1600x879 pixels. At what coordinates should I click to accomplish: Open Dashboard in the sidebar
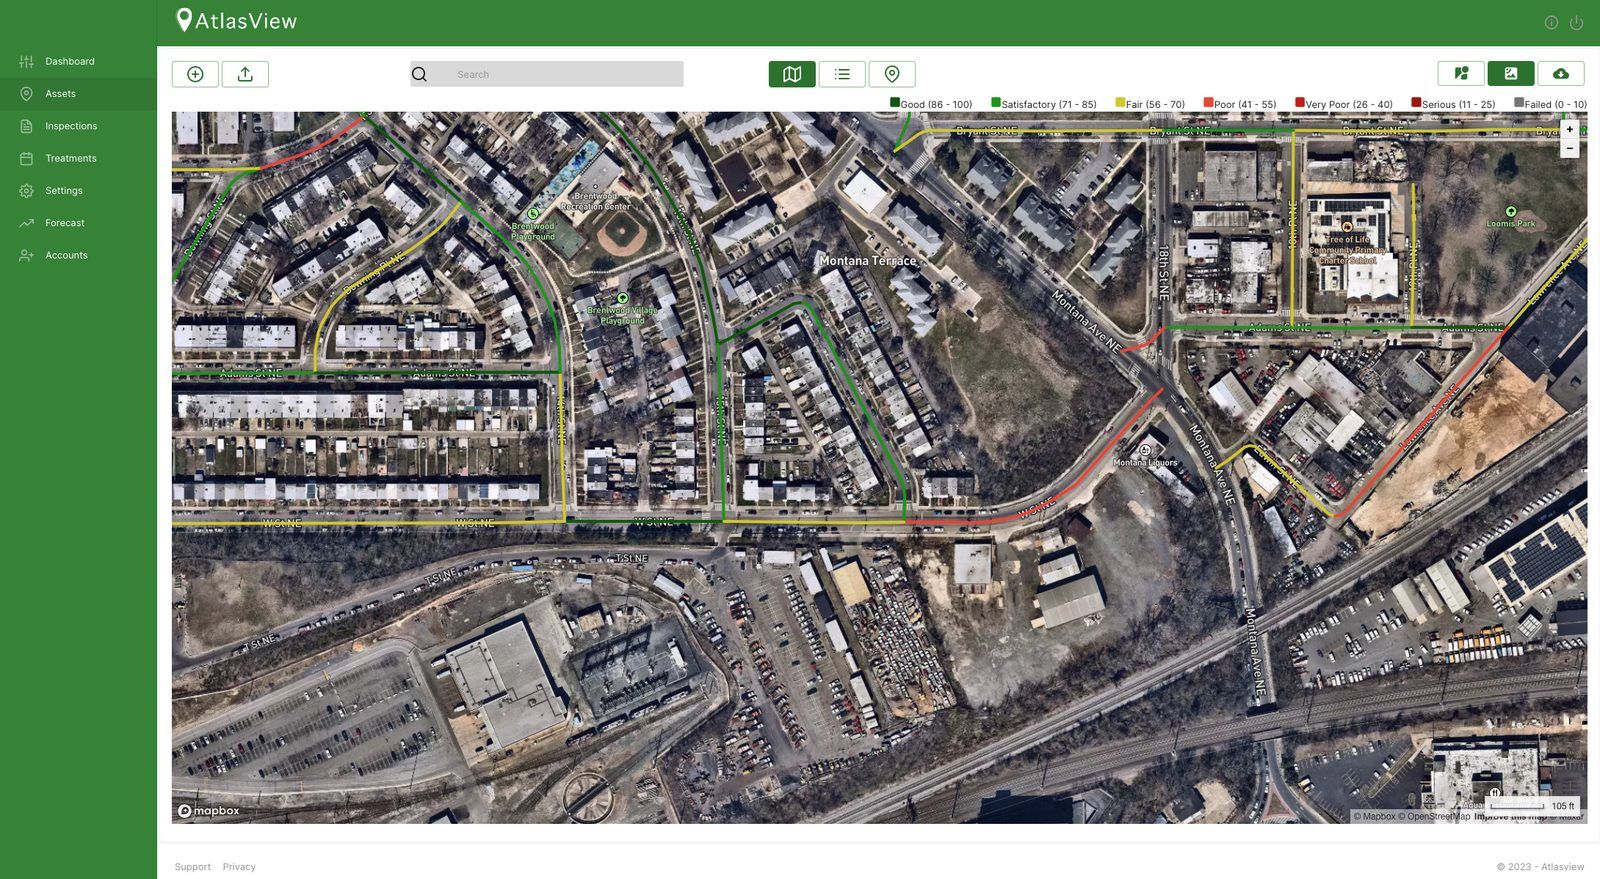point(78,62)
